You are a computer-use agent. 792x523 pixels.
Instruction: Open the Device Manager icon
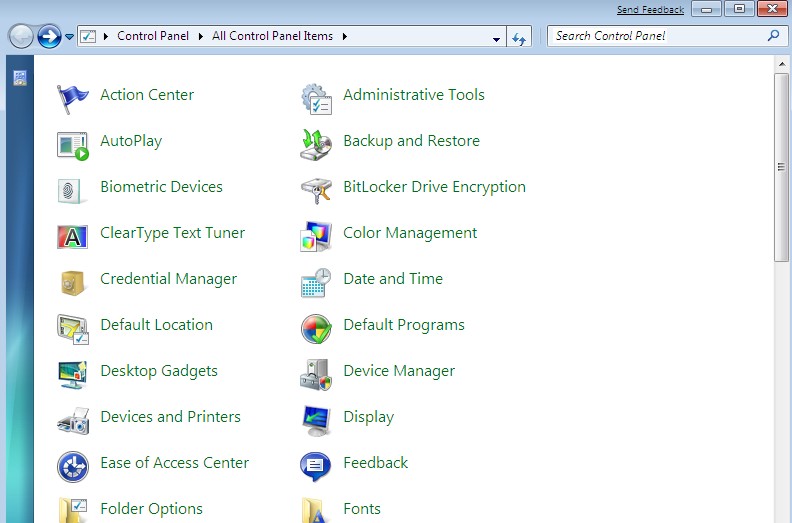(316, 375)
